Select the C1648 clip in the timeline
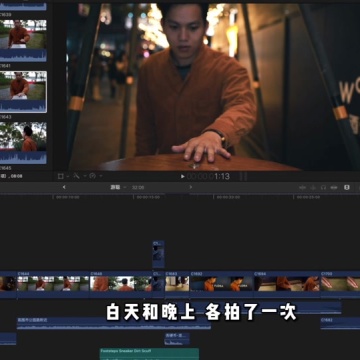This screenshot has height=360, width=360. (121, 284)
